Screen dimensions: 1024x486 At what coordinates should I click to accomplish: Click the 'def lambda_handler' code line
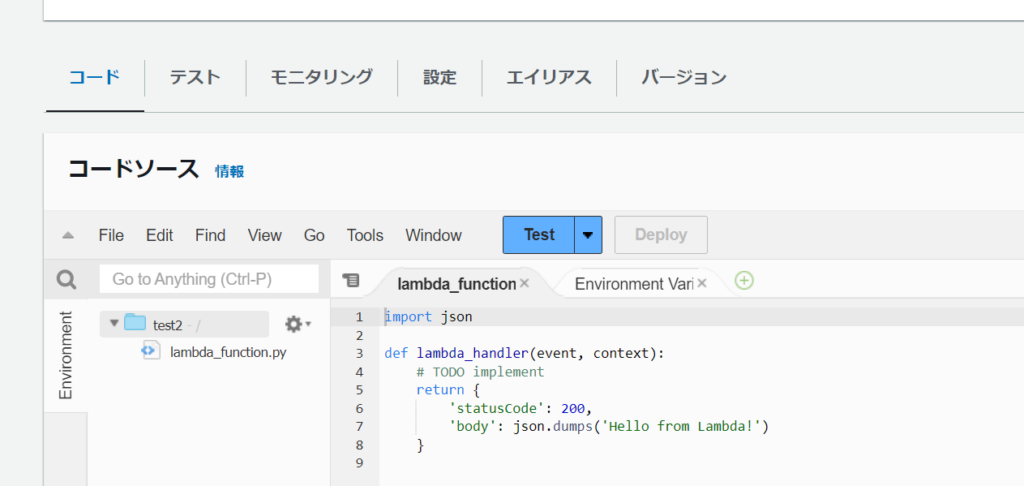524,354
